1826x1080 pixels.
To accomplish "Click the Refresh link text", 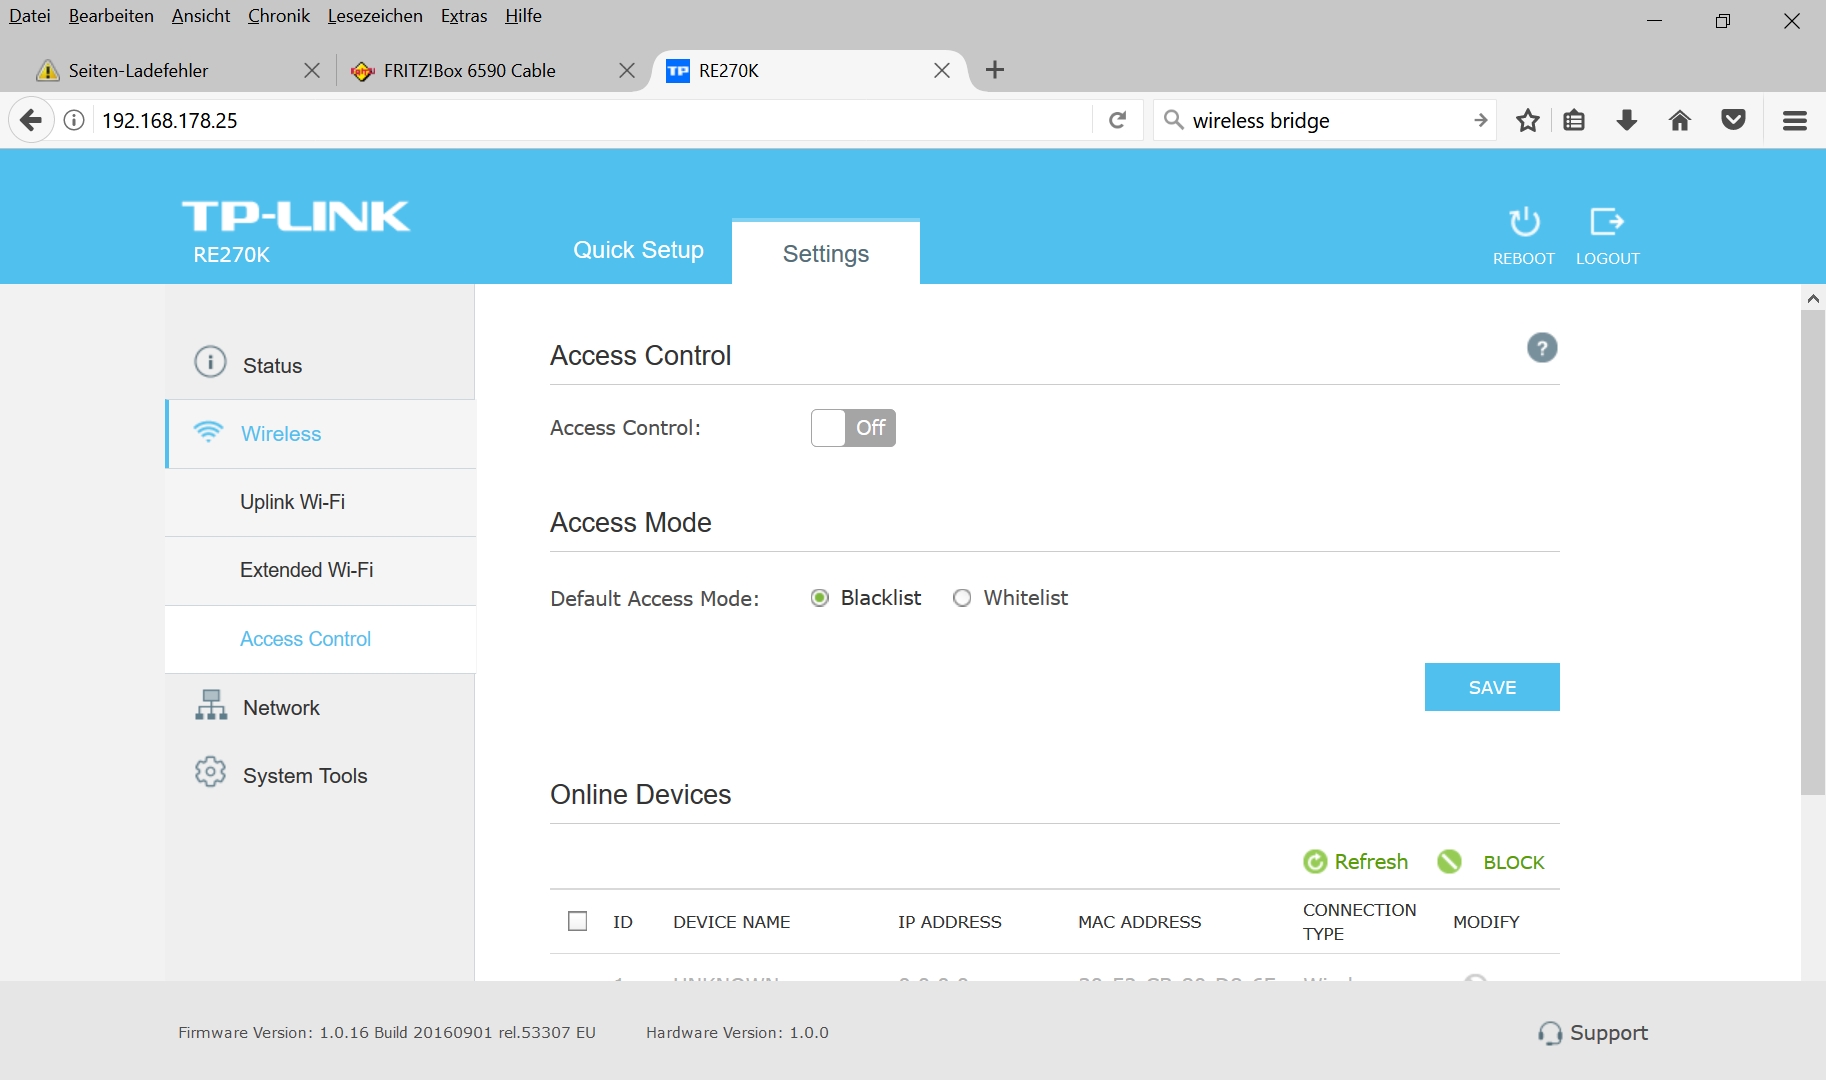I will (x=1371, y=862).
